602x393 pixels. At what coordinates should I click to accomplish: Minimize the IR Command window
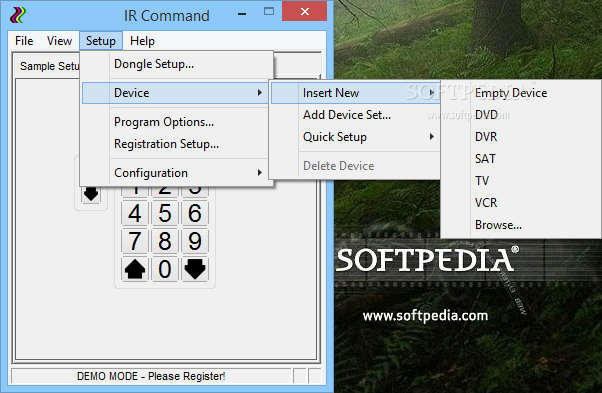pos(242,14)
